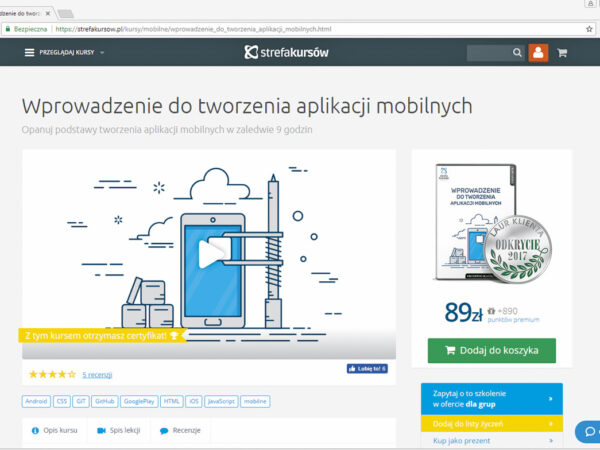Open the shopping cart icon in header
The image size is (600, 450).
click(562, 52)
